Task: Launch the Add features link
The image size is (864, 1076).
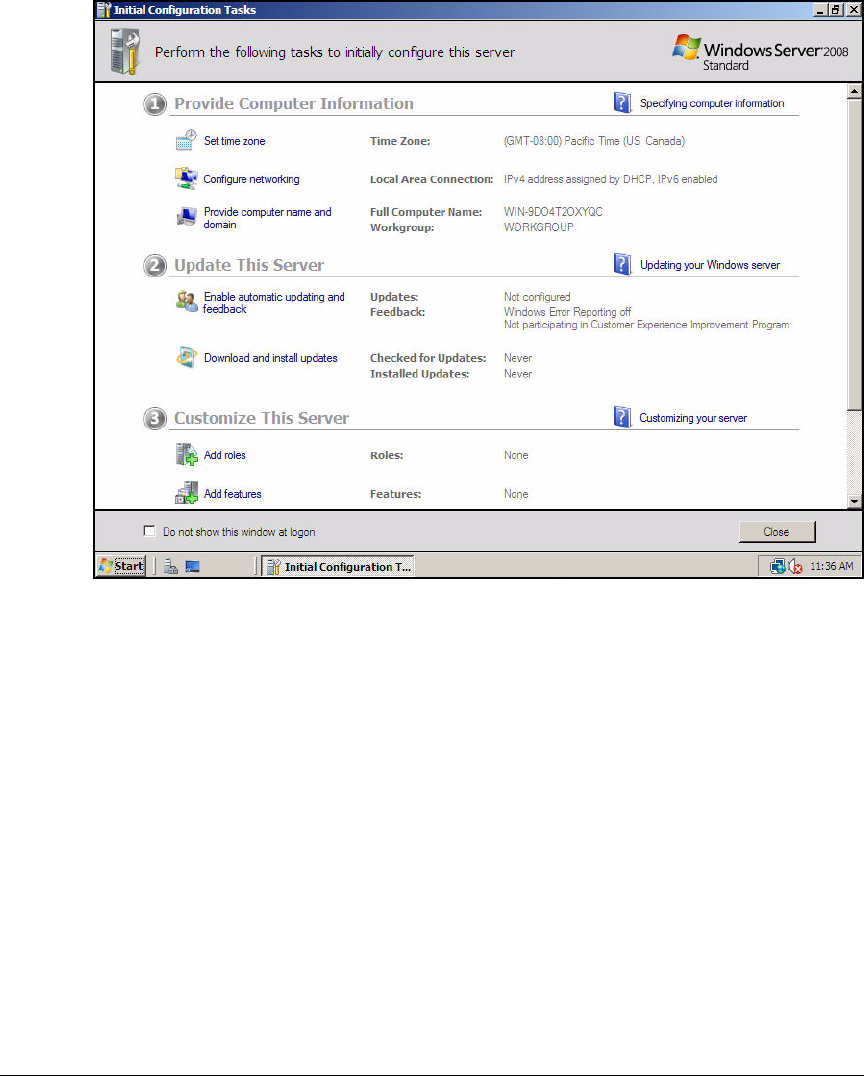Action: (233, 494)
